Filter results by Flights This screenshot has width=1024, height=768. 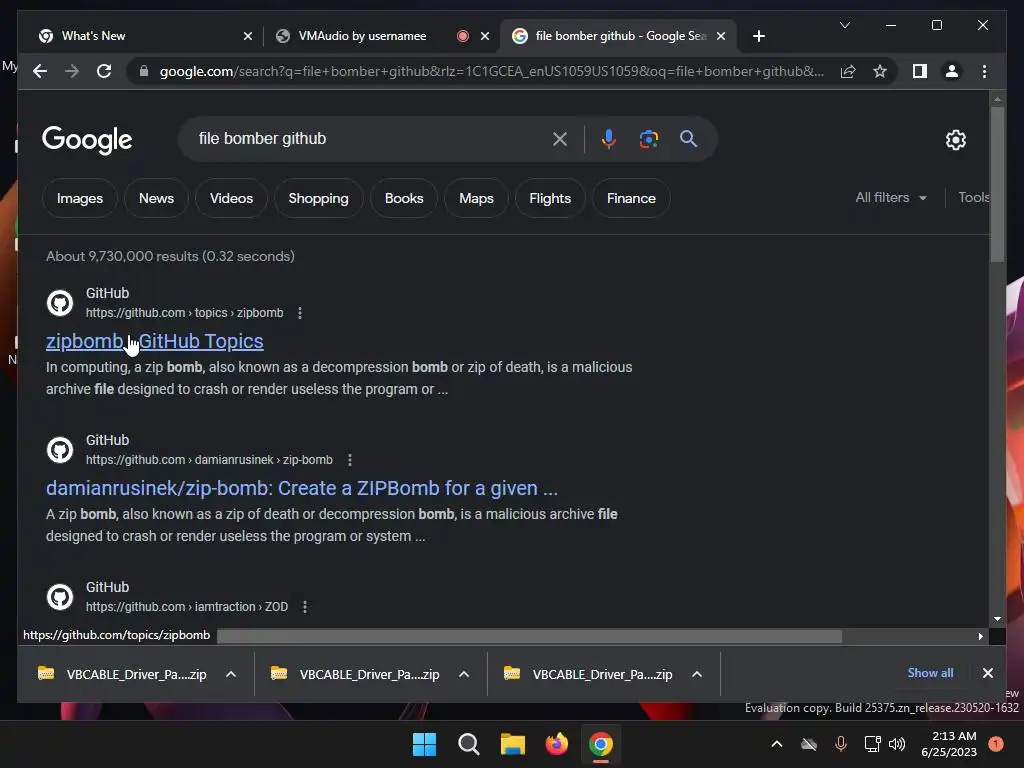(x=550, y=198)
